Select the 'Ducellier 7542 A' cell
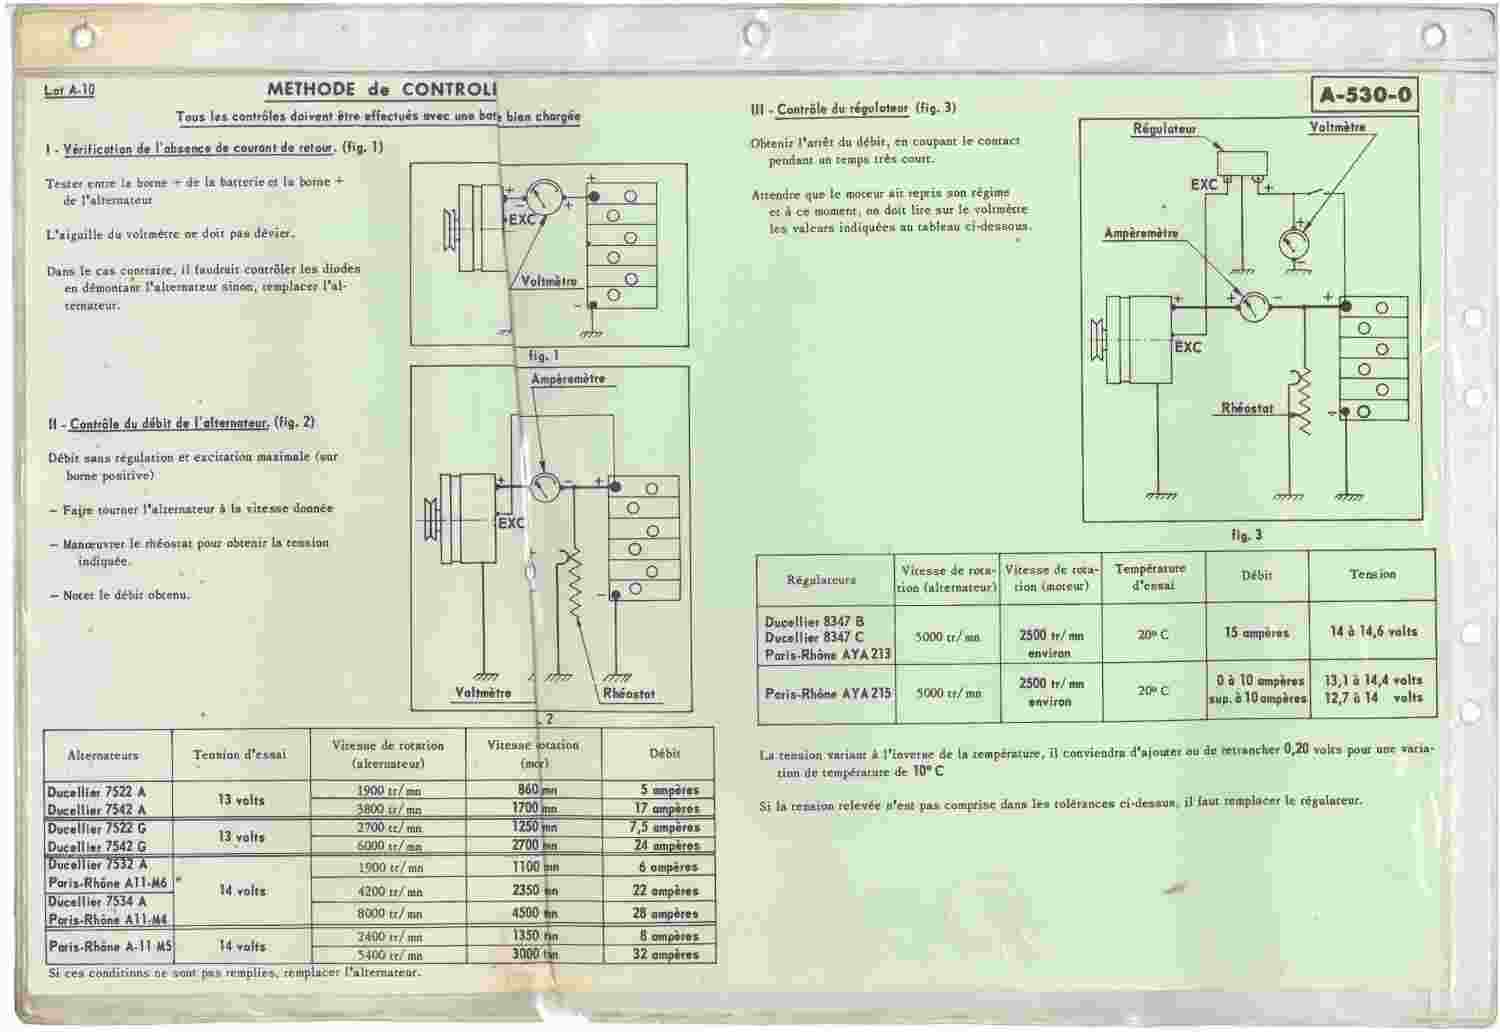1500x1032 pixels. 97,810
